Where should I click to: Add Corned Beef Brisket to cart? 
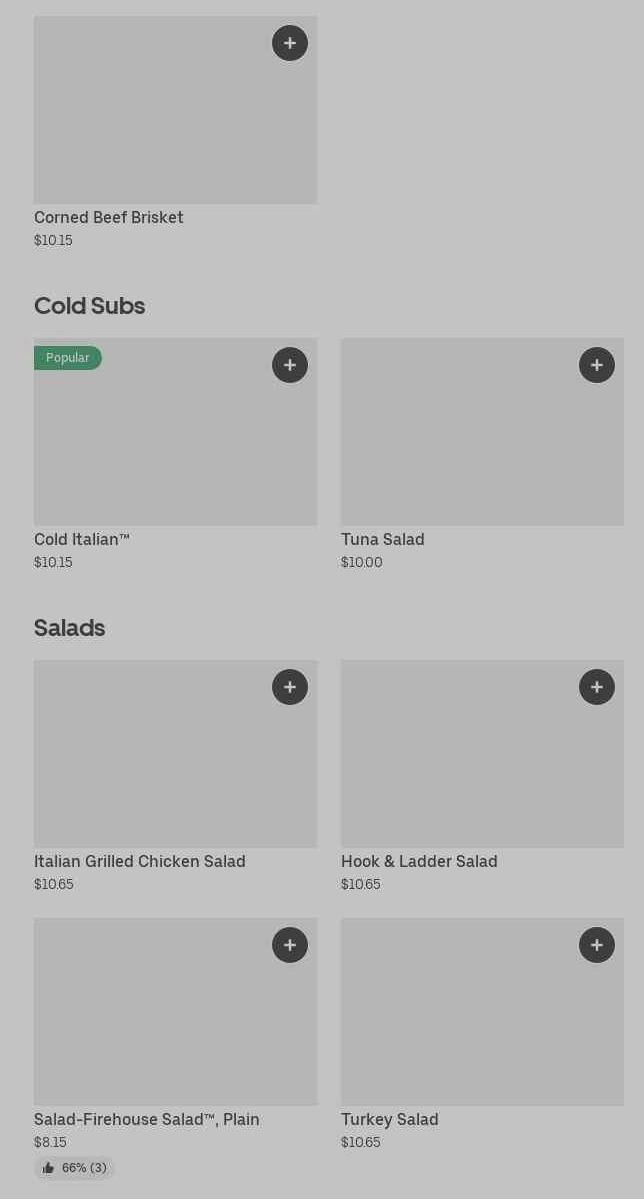point(290,43)
